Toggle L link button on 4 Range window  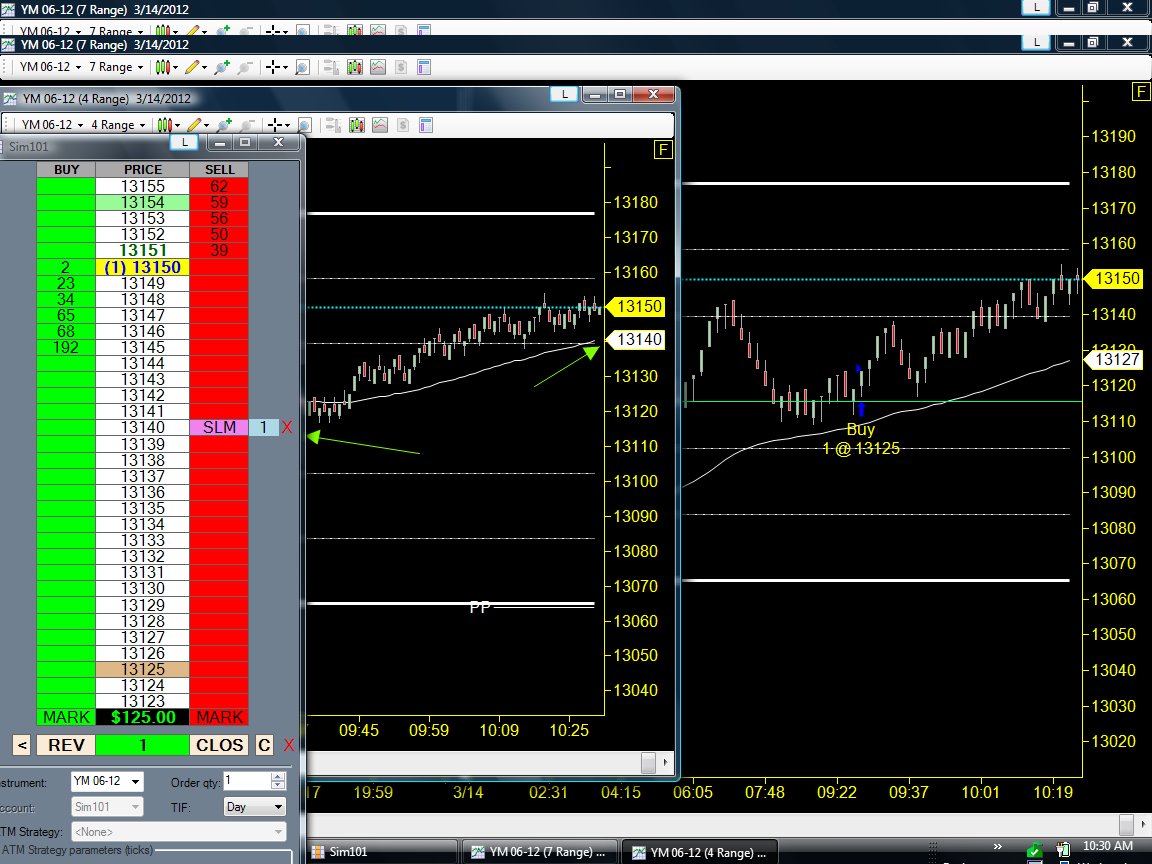tap(564, 94)
